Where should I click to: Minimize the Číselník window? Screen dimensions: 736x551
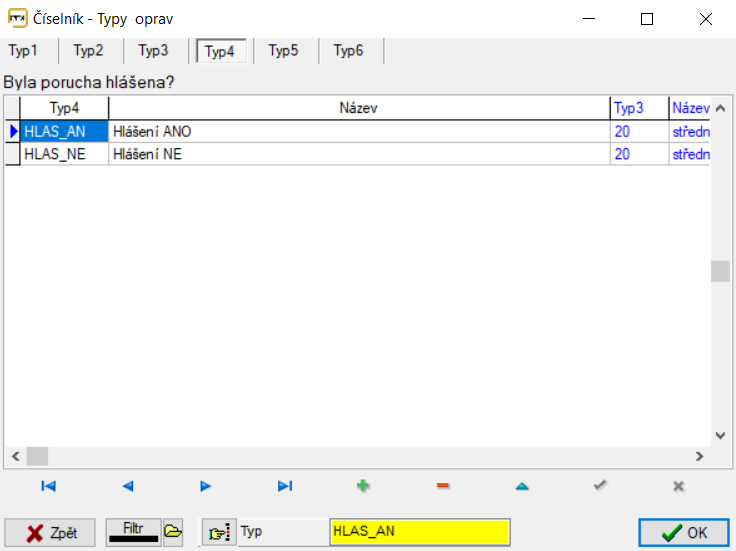pyautogui.click(x=589, y=19)
